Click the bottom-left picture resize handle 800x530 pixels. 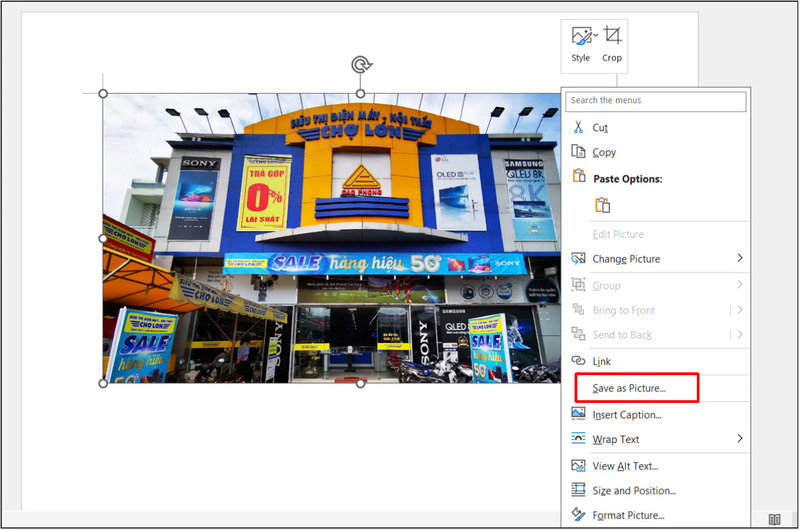[x=103, y=383]
